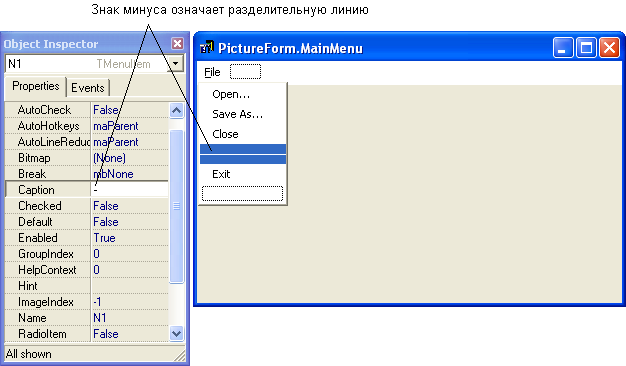The width and height of the screenshot is (626, 366).
Task: Close the PictureForm.MainMenu designer window
Action: point(610,48)
